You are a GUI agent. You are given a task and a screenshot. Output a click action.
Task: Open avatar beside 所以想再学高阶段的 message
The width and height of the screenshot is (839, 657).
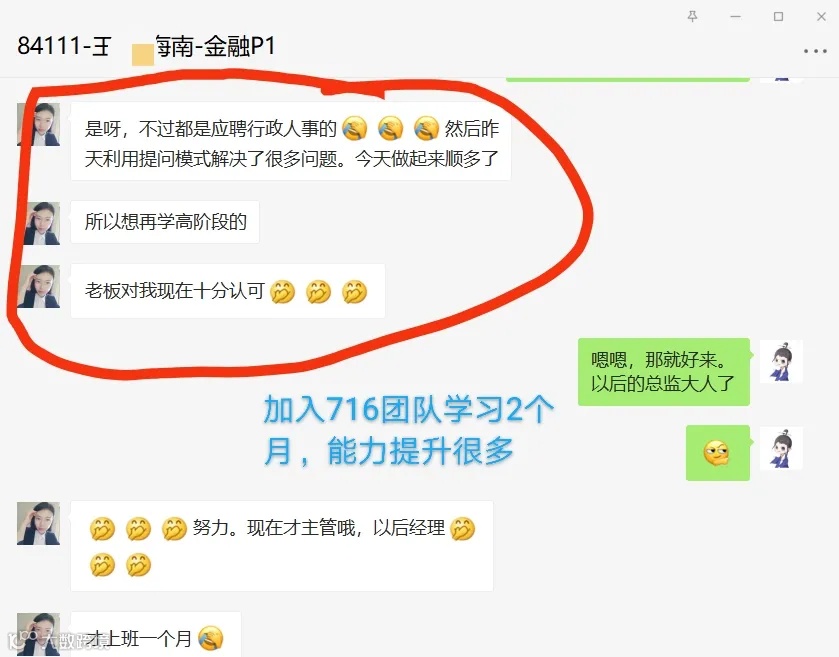[x=39, y=223]
